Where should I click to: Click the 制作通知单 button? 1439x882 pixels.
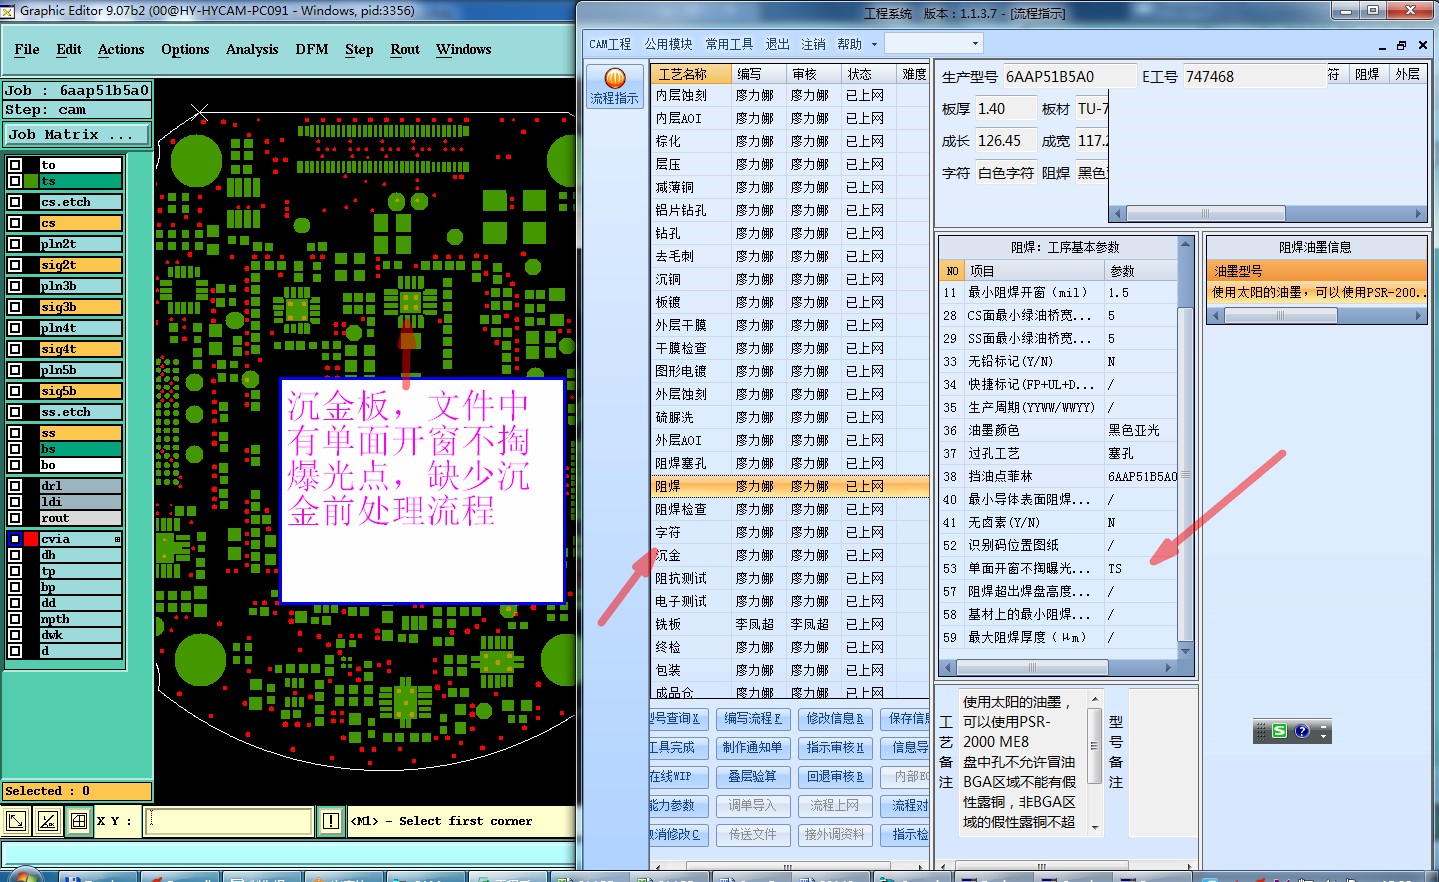coord(753,748)
